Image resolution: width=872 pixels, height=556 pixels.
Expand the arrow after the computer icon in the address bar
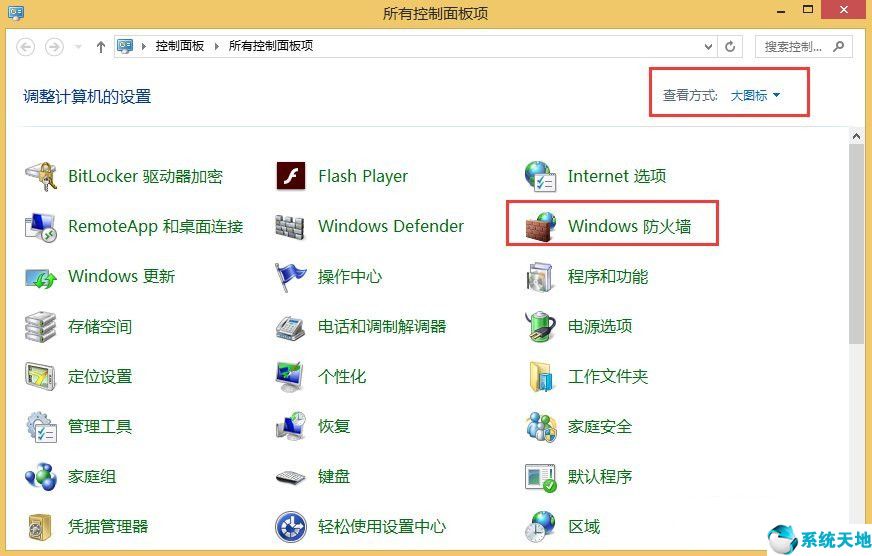143,46
